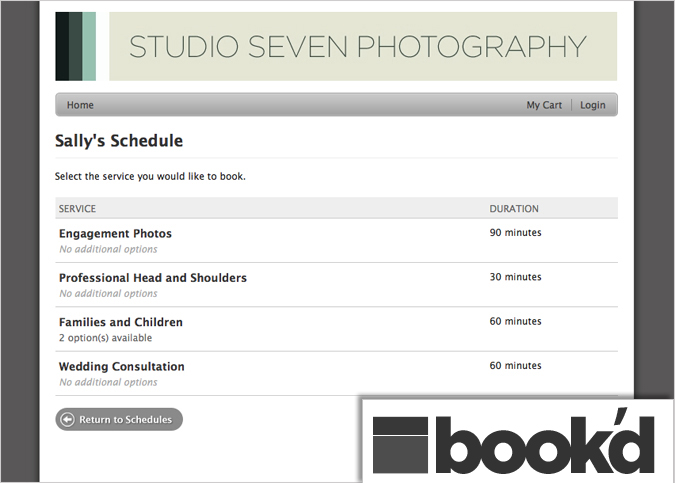Open the Home menu item
Screen dimensions: 675x483
[80, 105]
